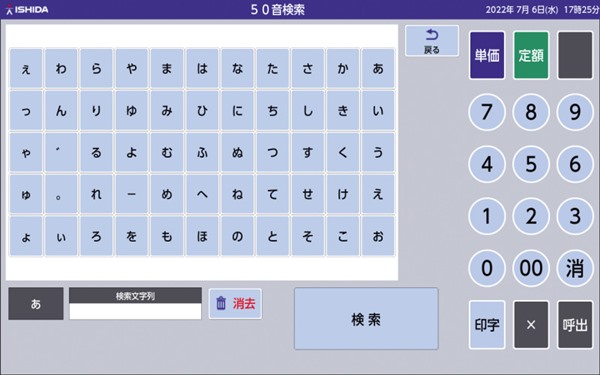Tap the ほ kana key
The height and width of the screenshot is (375, 600).
point(202,236)
